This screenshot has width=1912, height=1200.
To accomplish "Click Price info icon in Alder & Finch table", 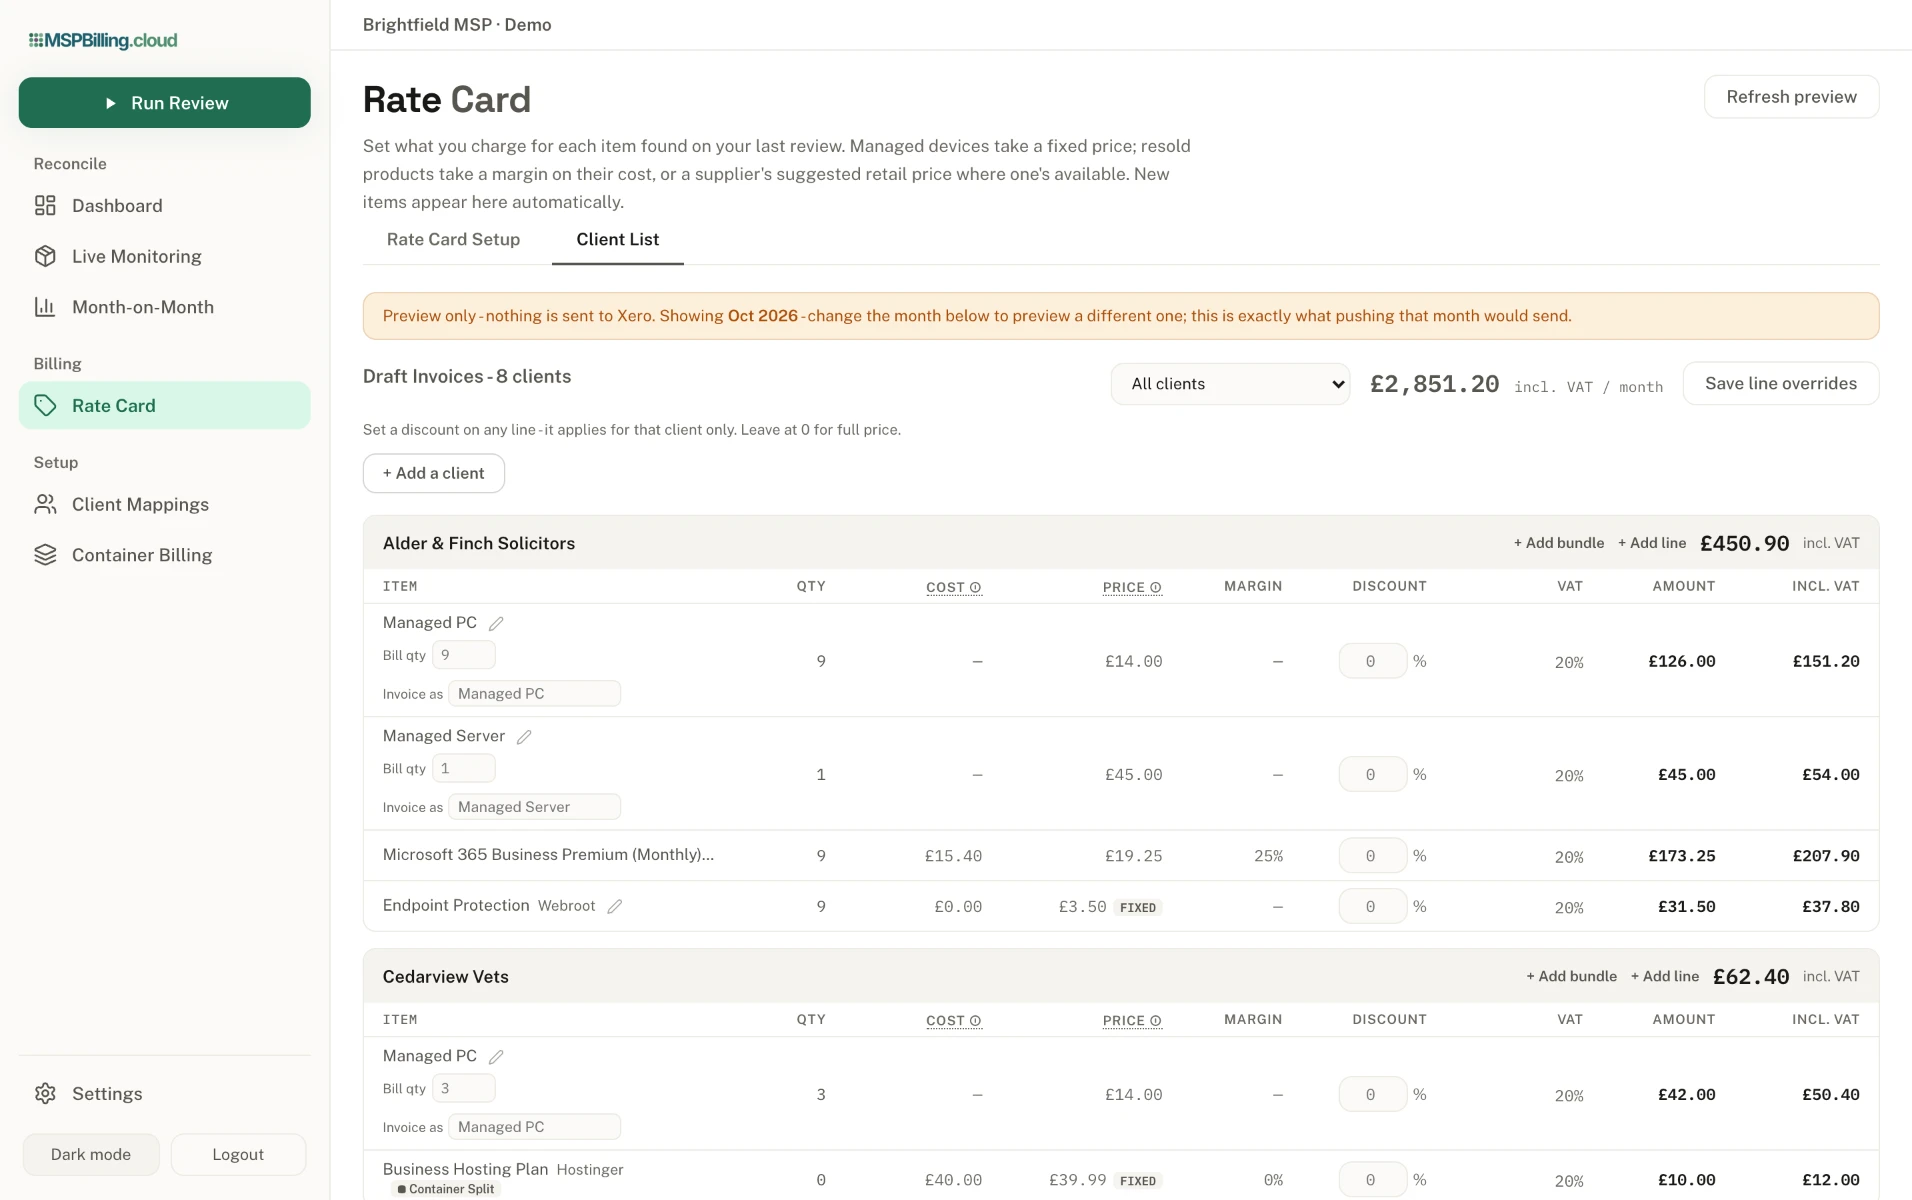I will point(1156,588).
